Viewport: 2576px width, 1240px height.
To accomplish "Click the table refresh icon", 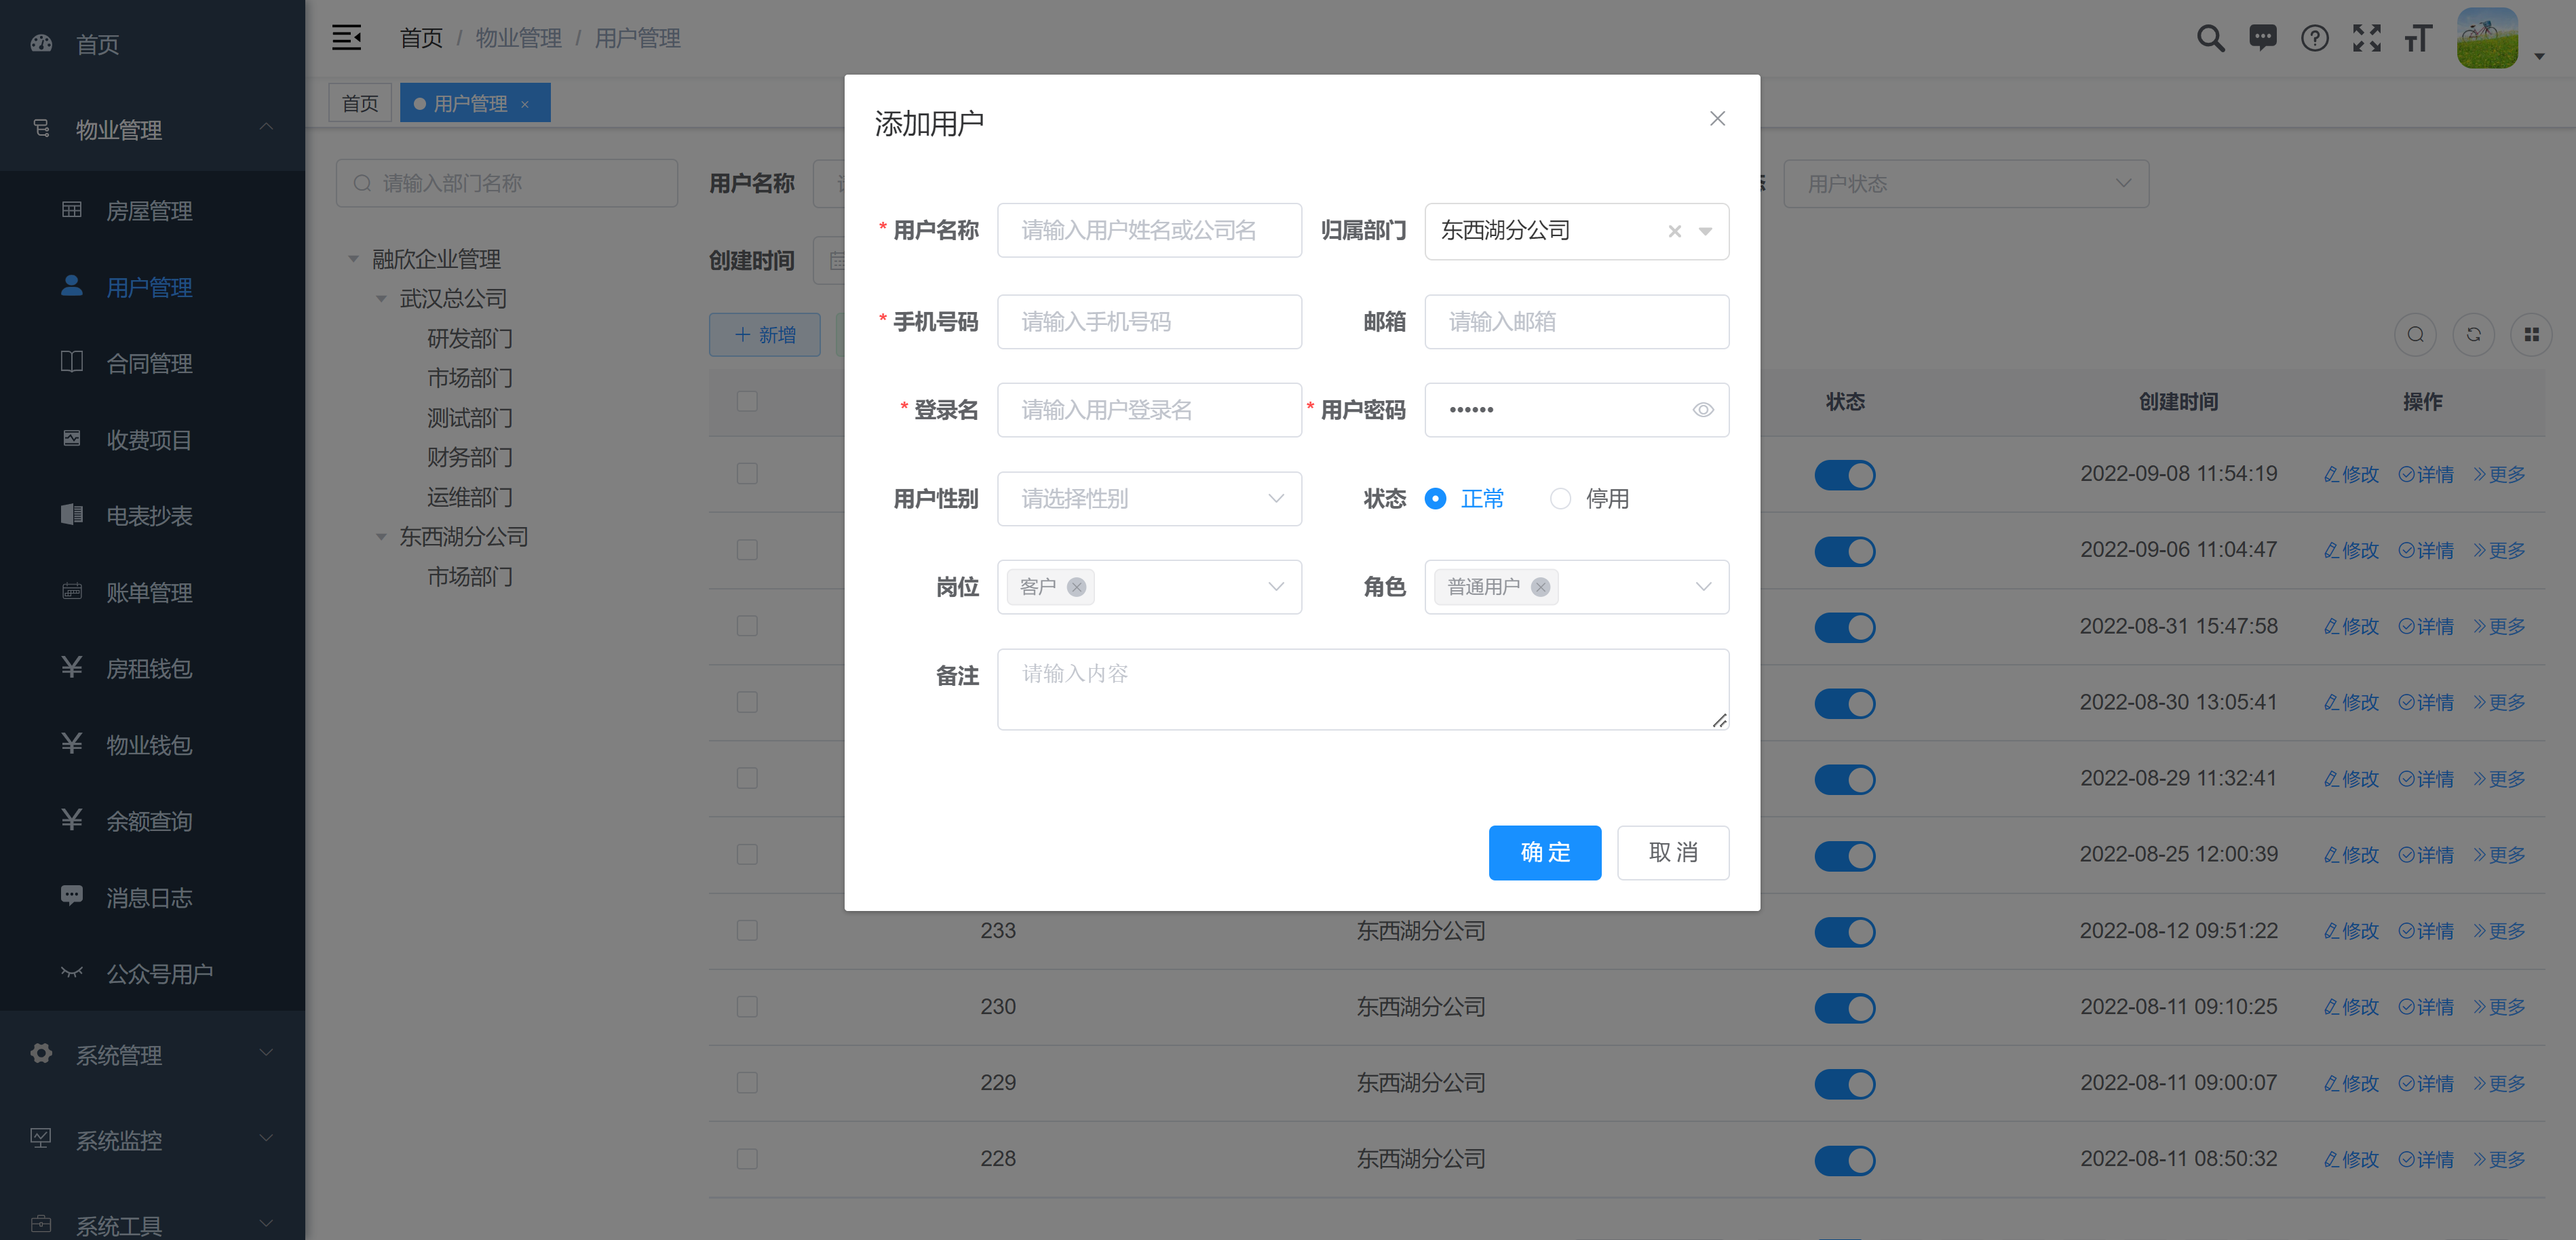I will (2473, 335).
